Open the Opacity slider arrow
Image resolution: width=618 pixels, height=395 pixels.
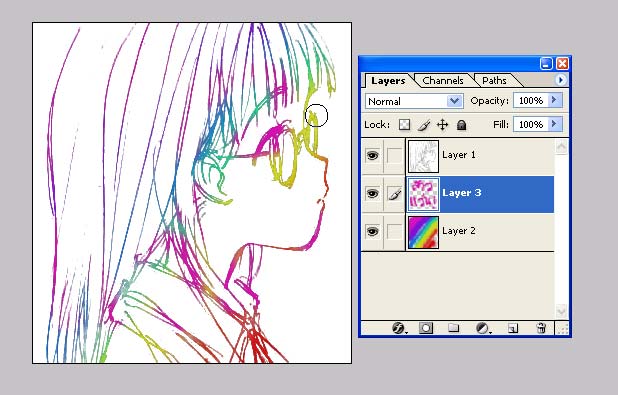coord(555,100)
